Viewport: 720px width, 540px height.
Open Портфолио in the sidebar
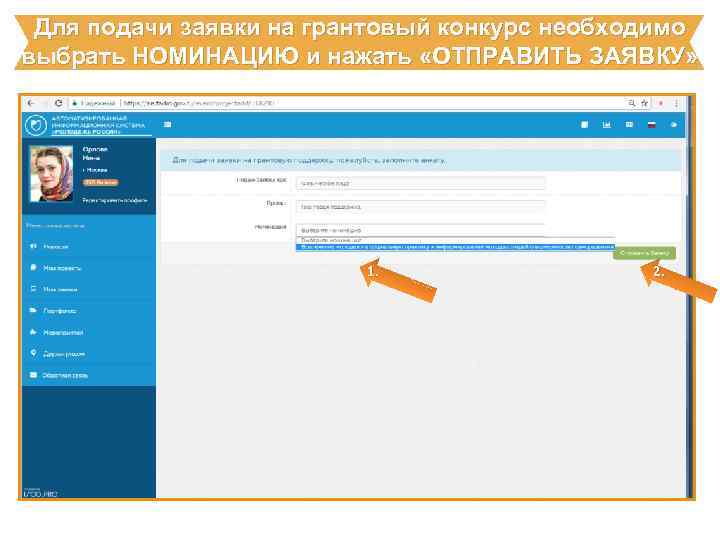pos(60,311)
